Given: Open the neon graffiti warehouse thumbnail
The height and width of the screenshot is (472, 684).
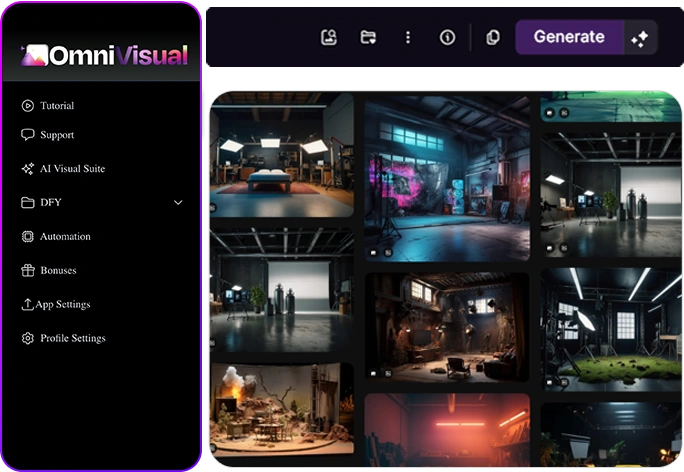Looking at the screenshot, I should 447,178.
